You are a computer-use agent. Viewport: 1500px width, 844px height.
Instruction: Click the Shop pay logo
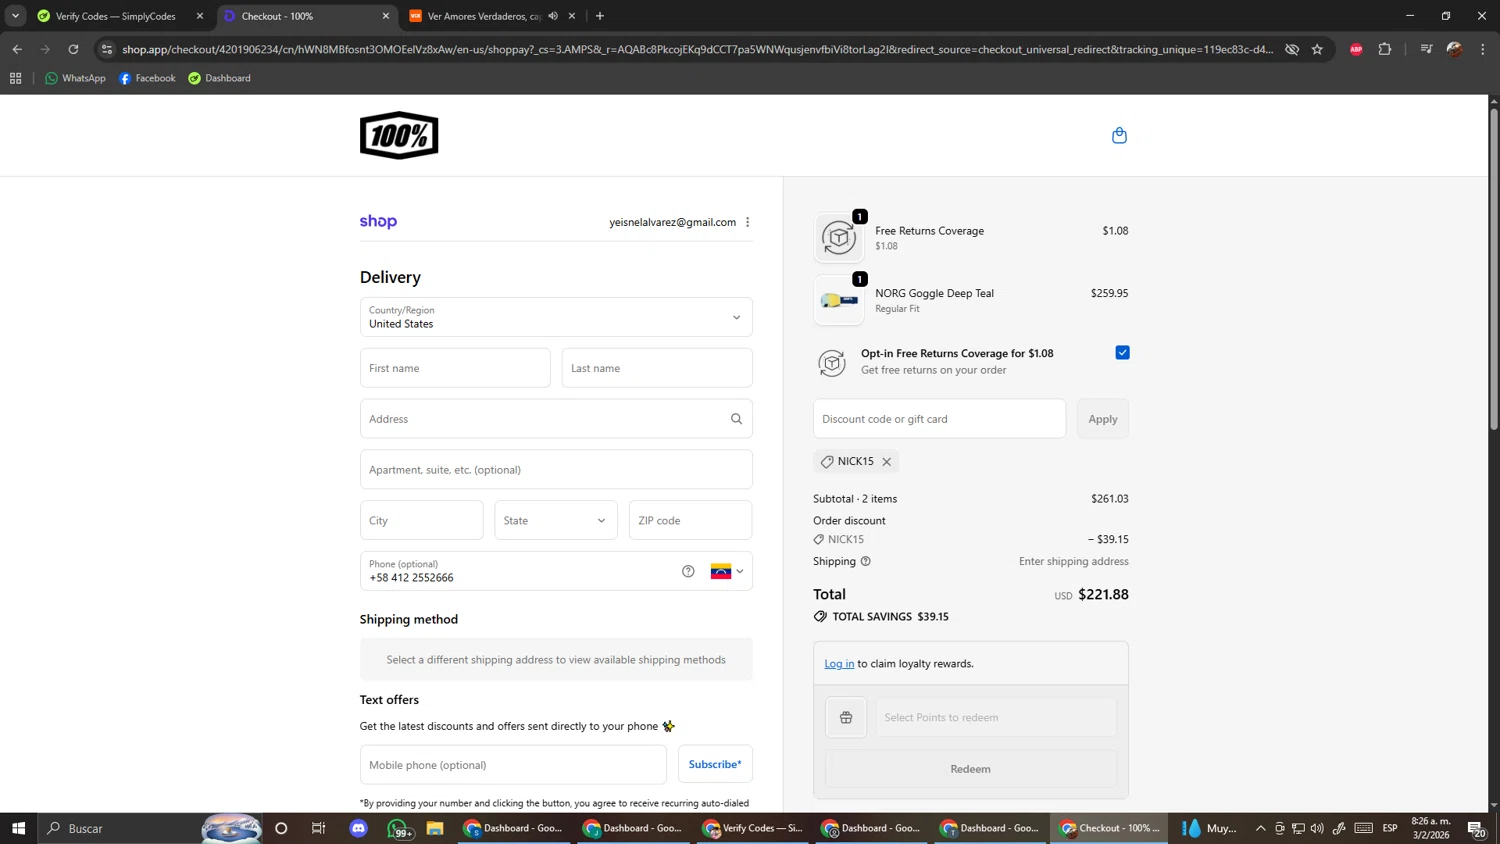378,222
